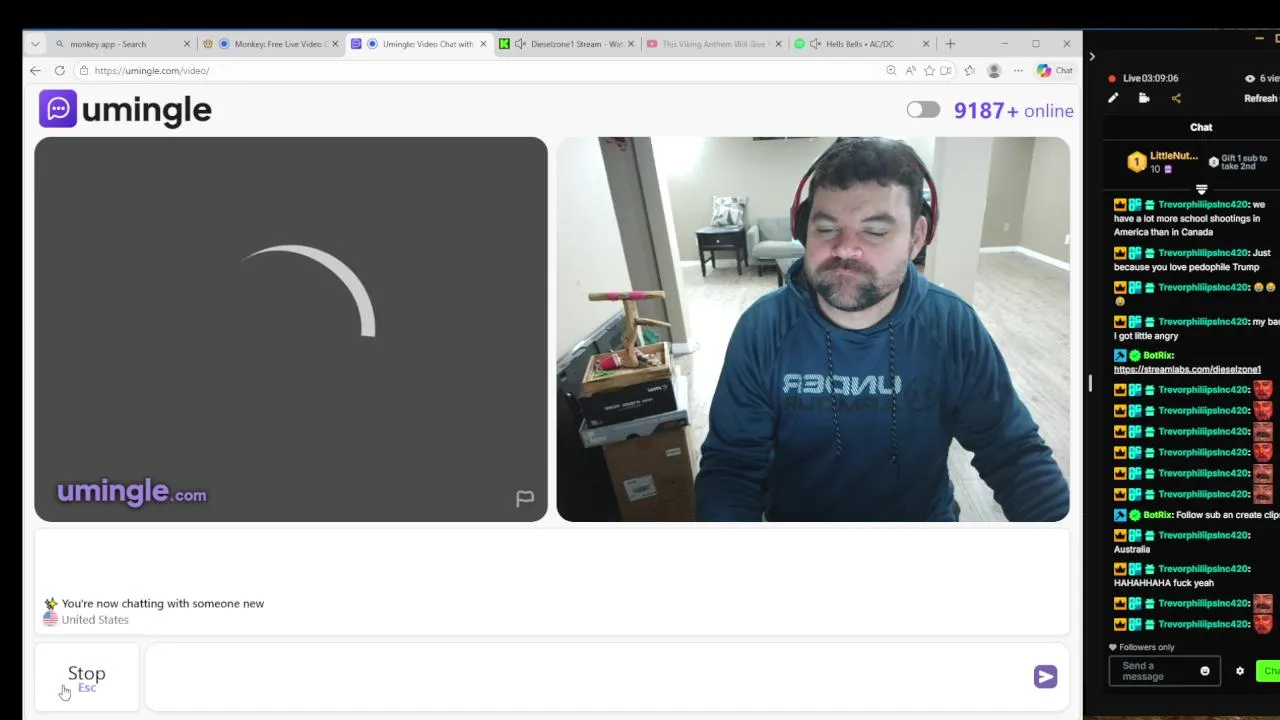Click the Live 03:09:06 stream timer
This screenshot has height=720, width=1280.
(x=1150, y=78)
